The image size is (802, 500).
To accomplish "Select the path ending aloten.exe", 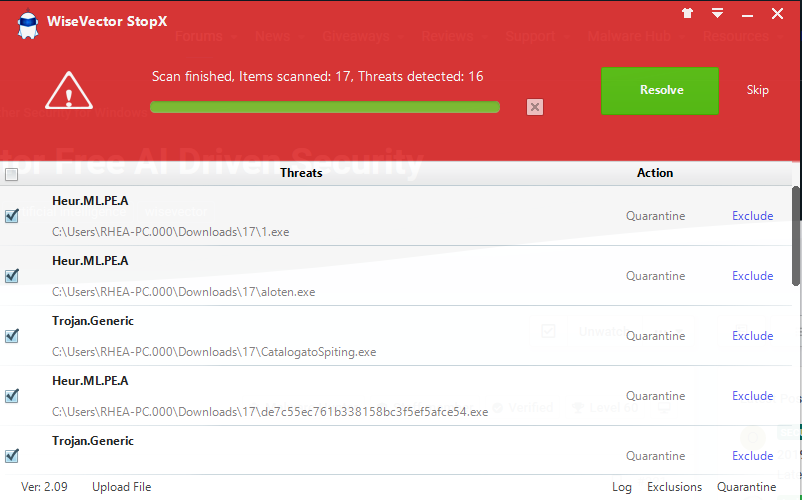I will point(184,292).
